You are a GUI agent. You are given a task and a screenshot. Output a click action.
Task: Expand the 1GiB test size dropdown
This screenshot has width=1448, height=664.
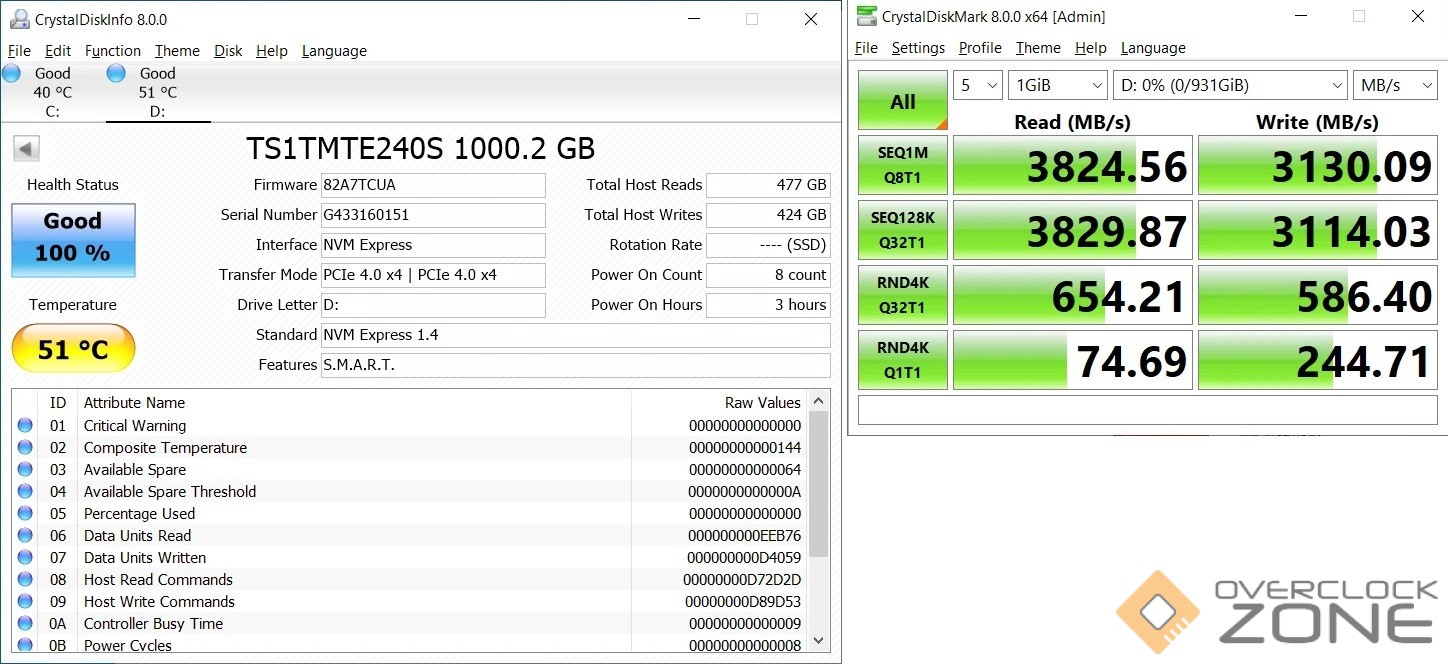click(1057, 86)
